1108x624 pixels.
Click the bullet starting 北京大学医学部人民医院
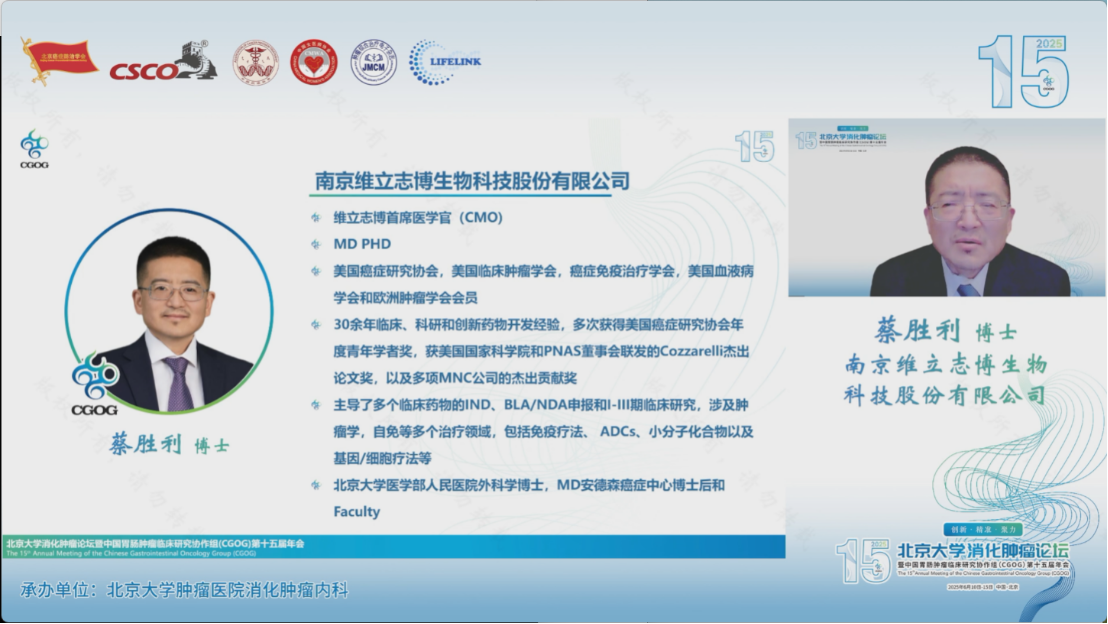529,498
